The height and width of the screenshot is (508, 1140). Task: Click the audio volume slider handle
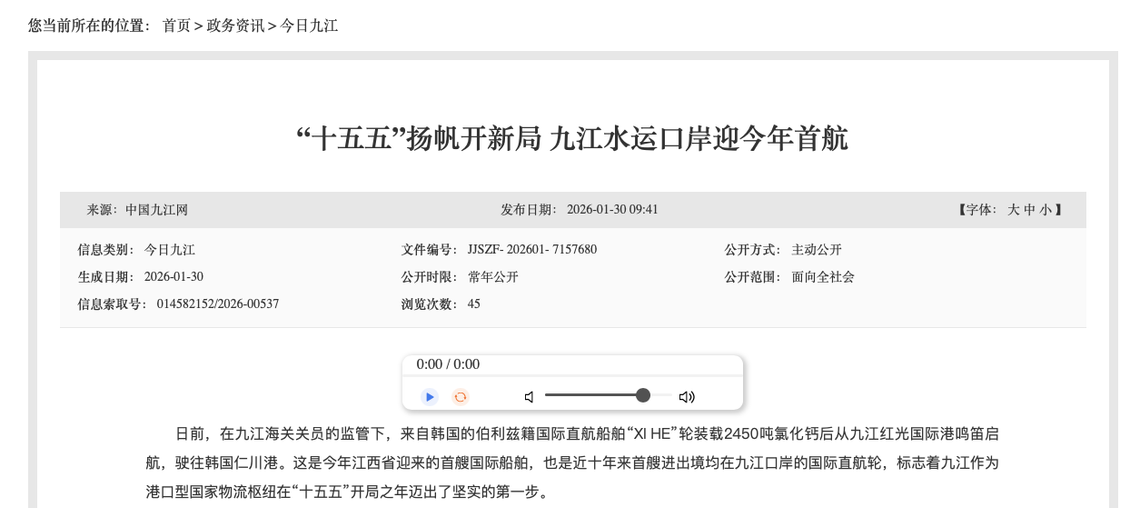(x=643, y=396)
